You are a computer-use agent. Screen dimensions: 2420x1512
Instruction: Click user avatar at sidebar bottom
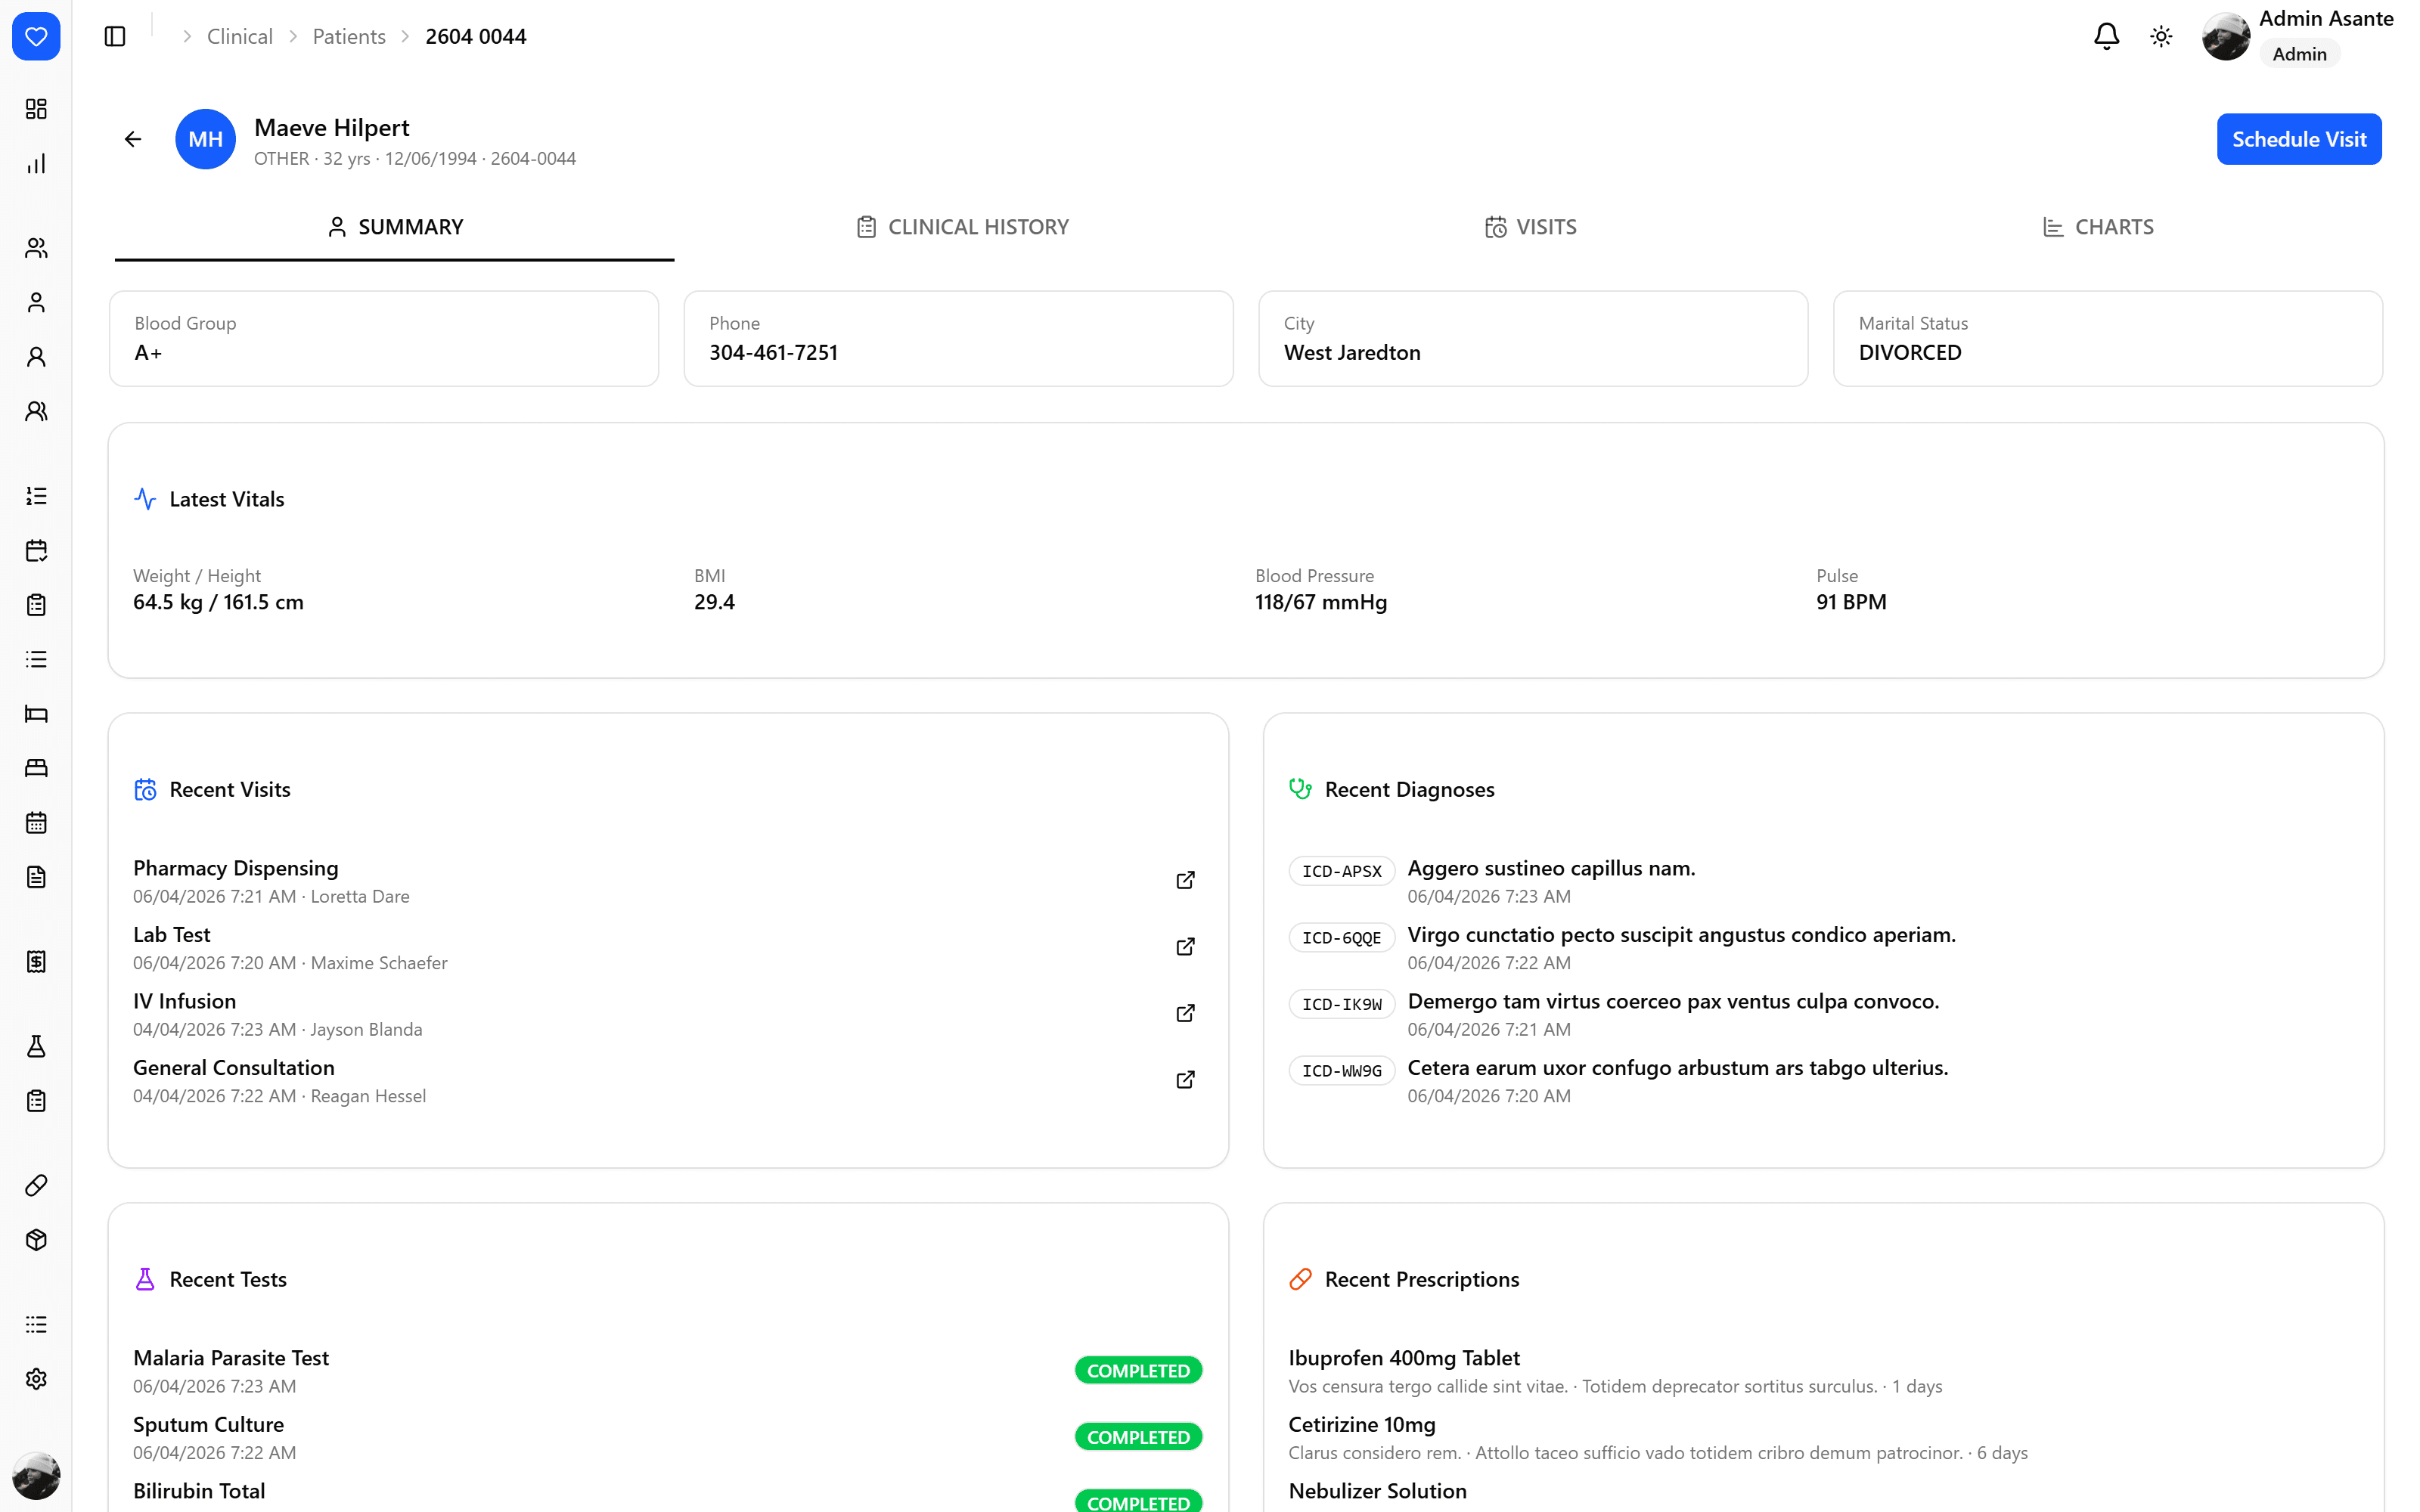tap(36, 1476)
